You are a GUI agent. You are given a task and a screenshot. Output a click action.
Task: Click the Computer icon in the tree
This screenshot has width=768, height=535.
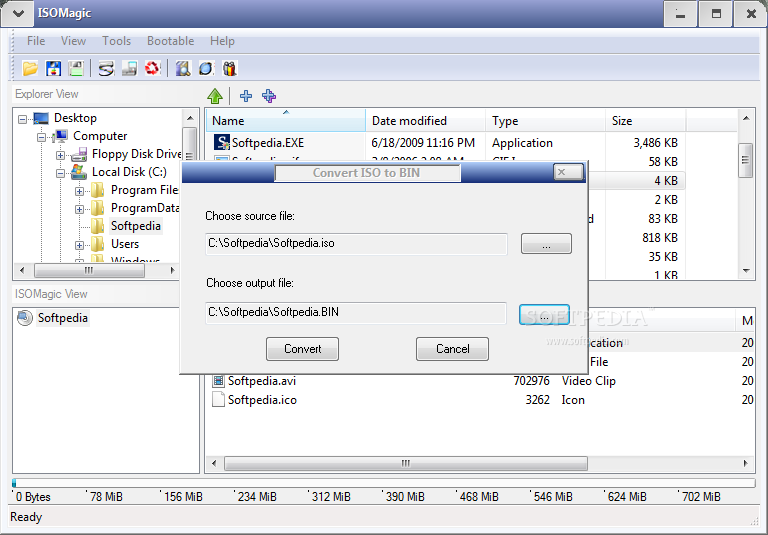click(x=60, y=136)
